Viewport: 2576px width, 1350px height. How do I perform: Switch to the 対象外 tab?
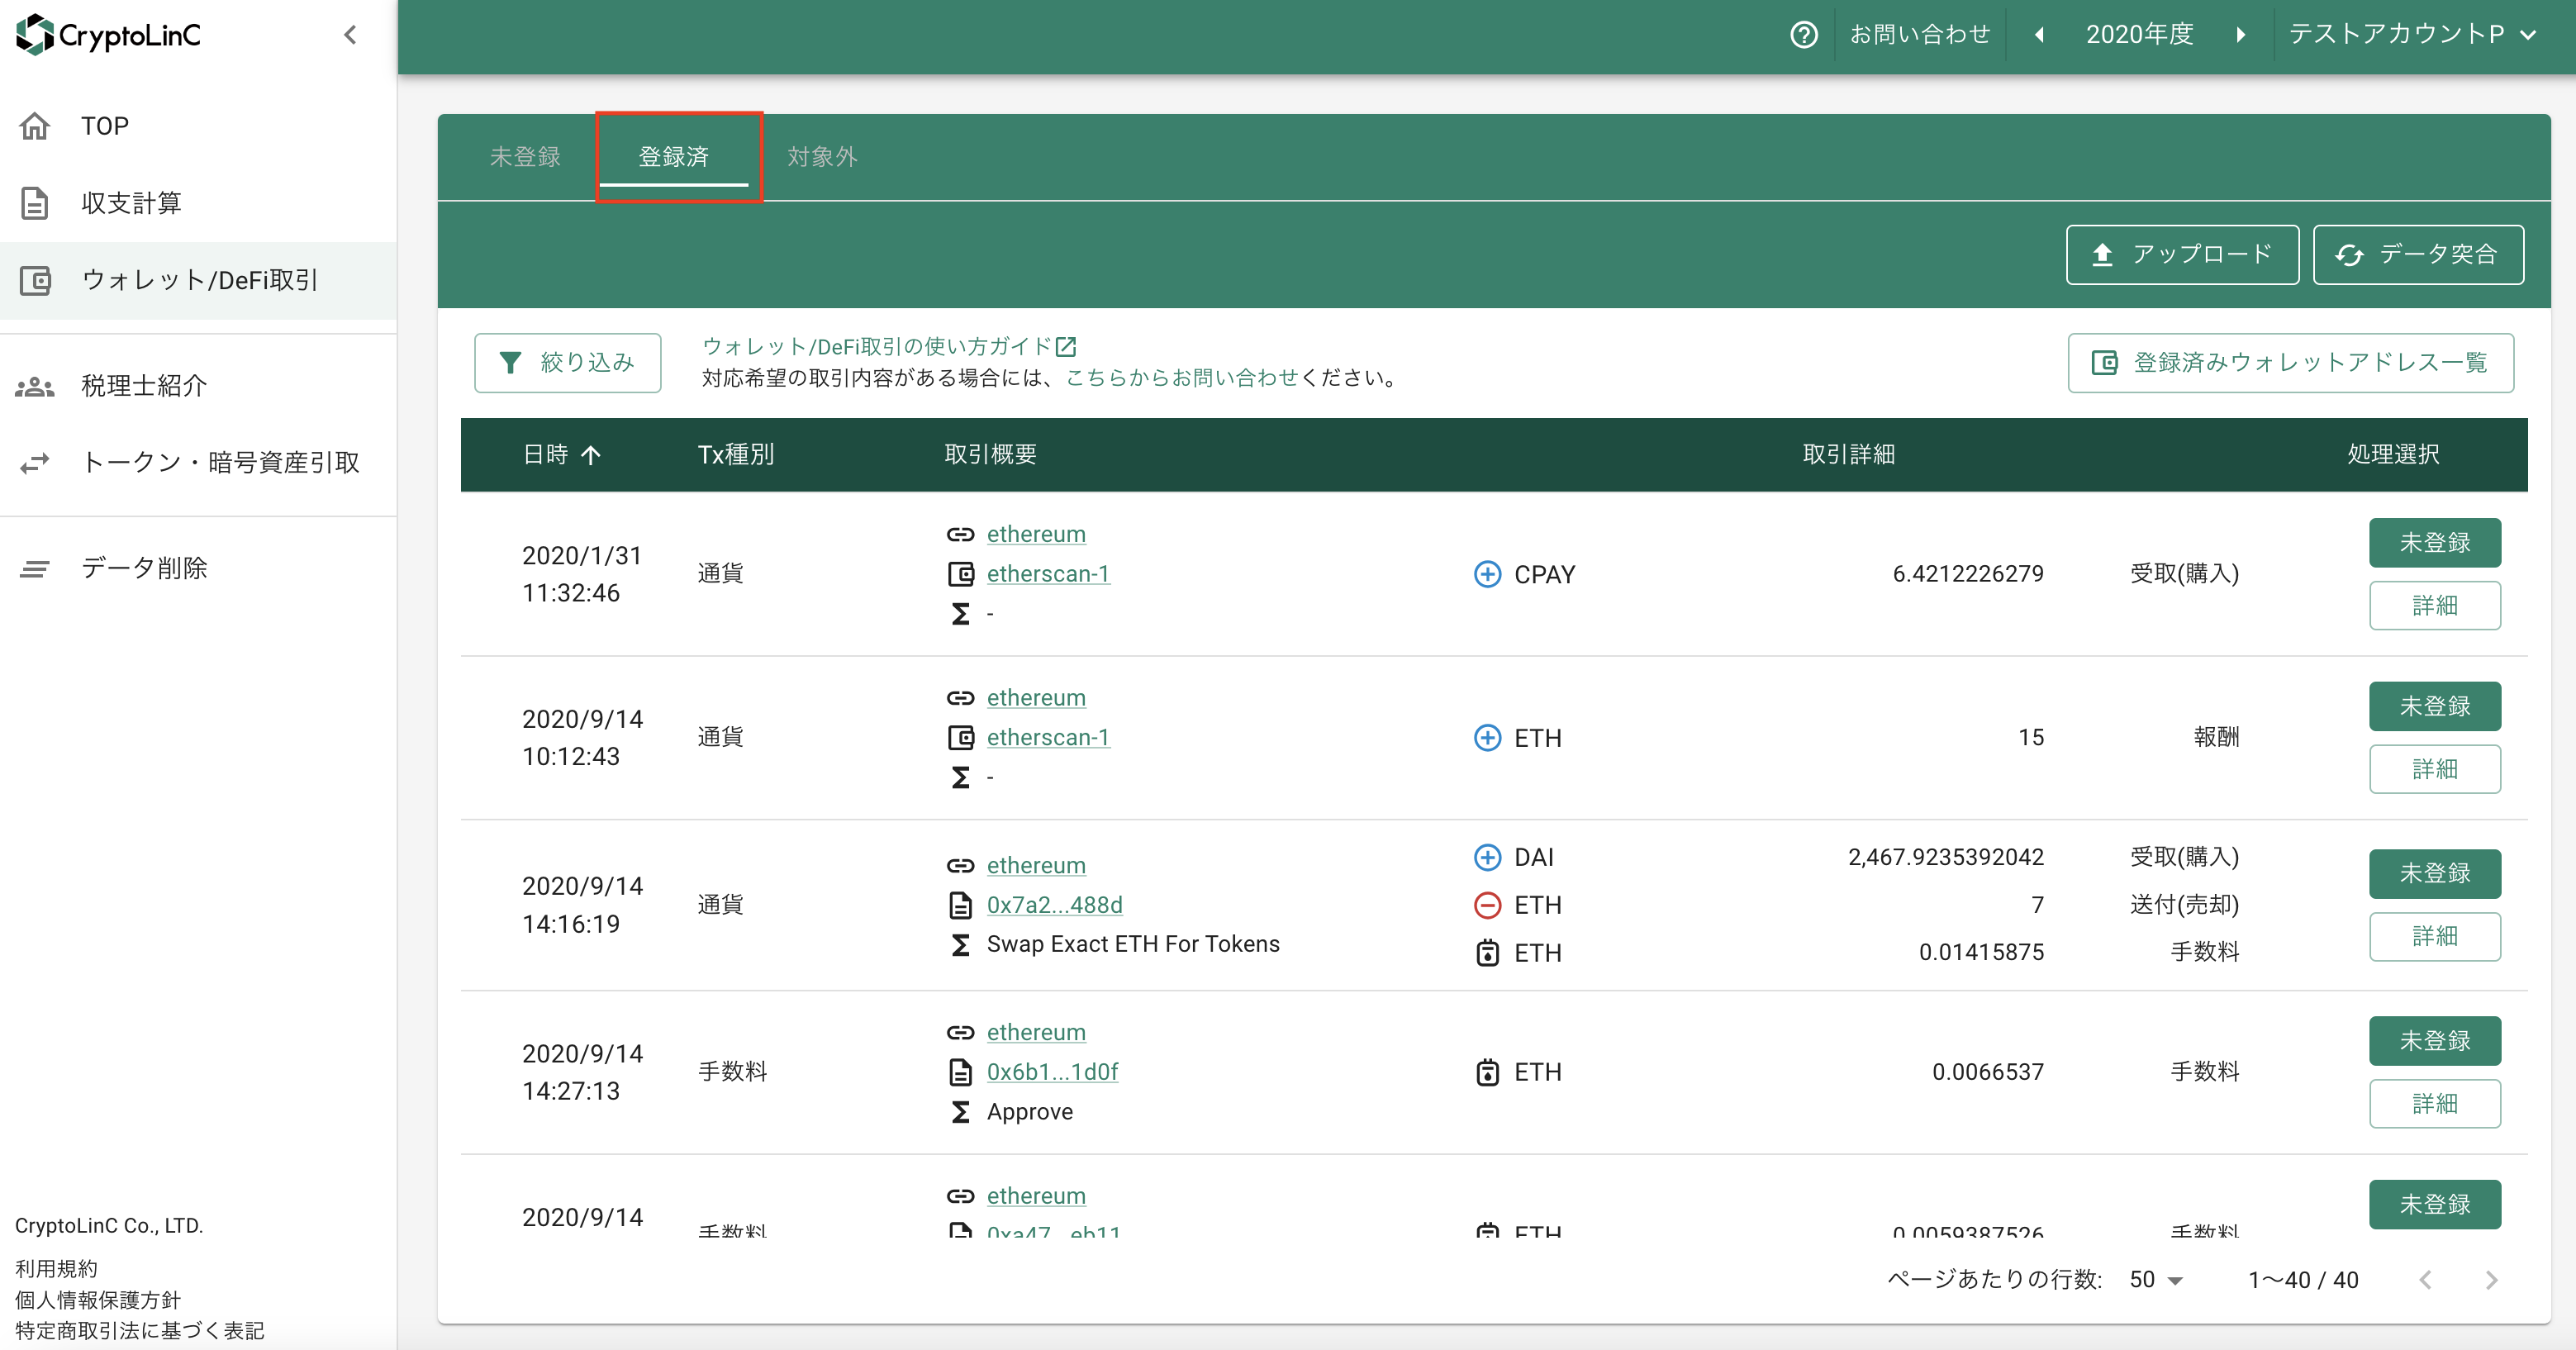(x=822, y=157)
